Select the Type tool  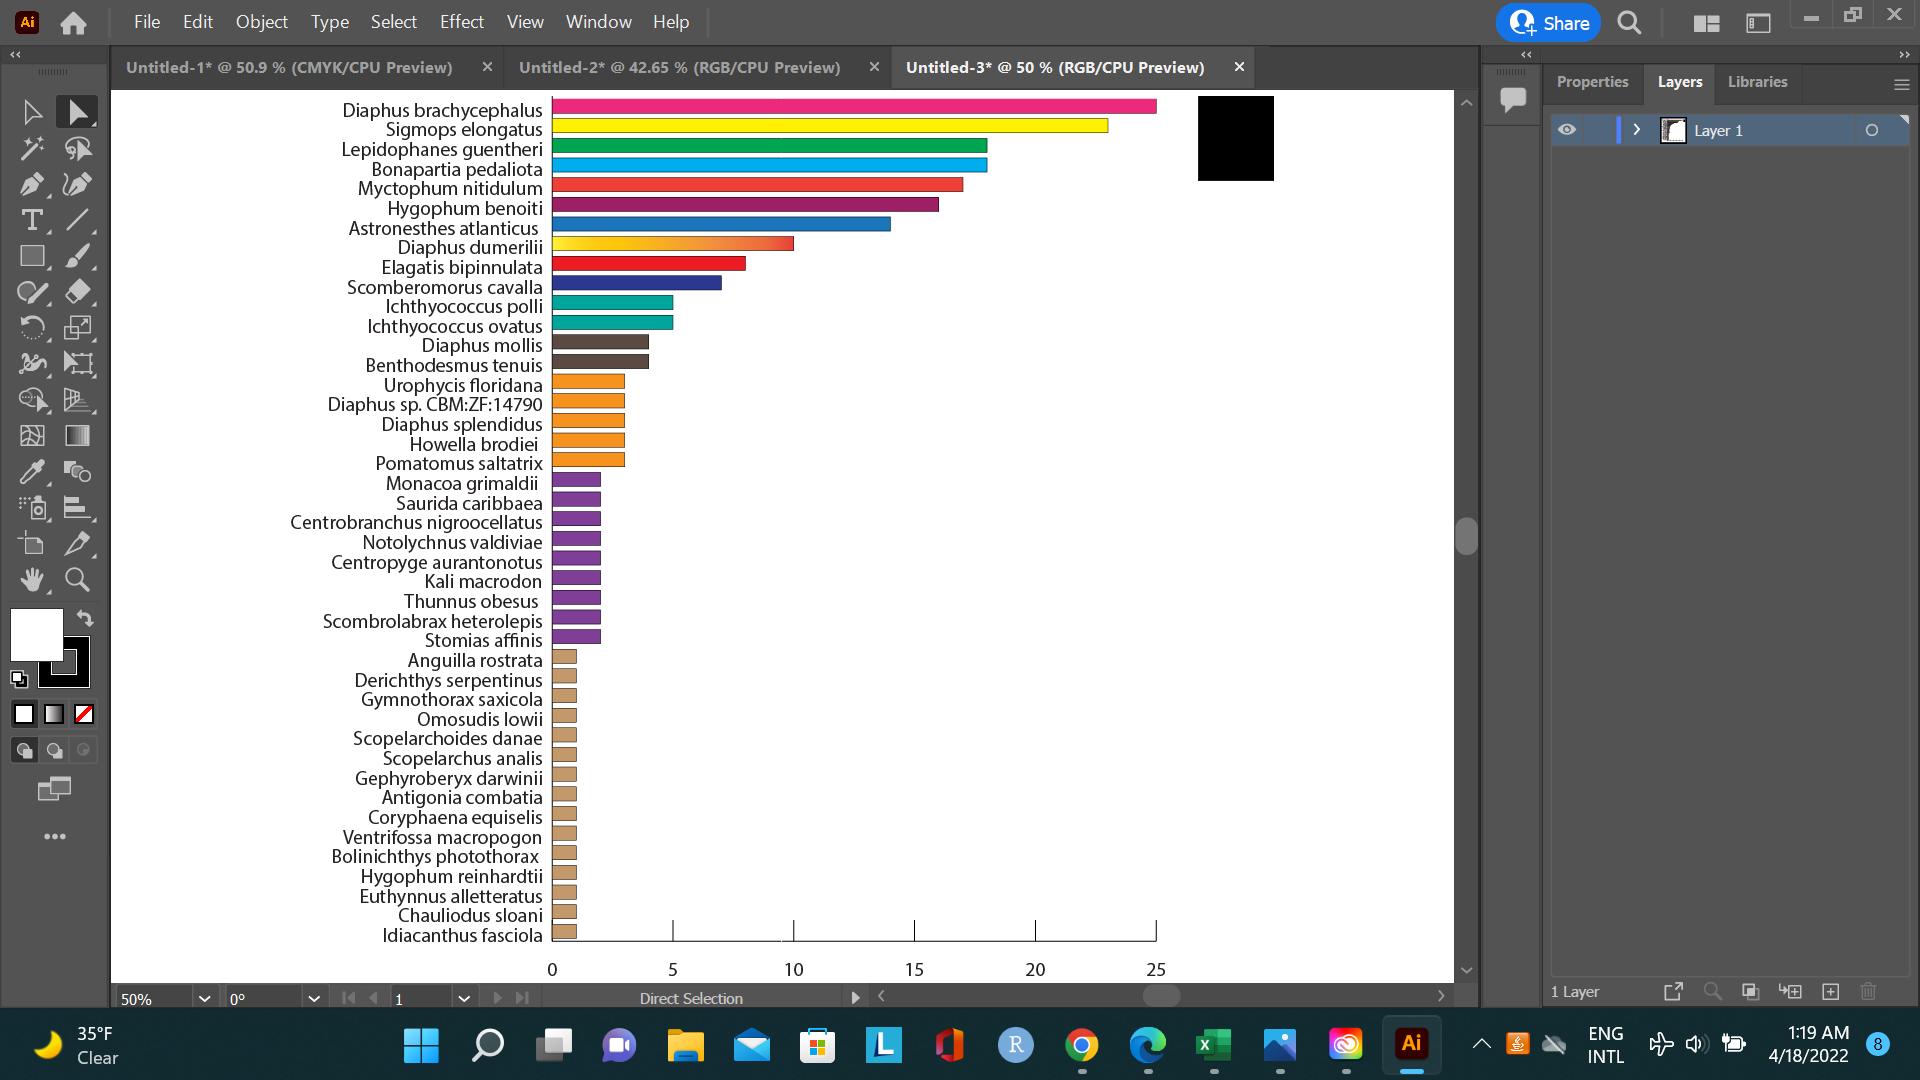31,220
